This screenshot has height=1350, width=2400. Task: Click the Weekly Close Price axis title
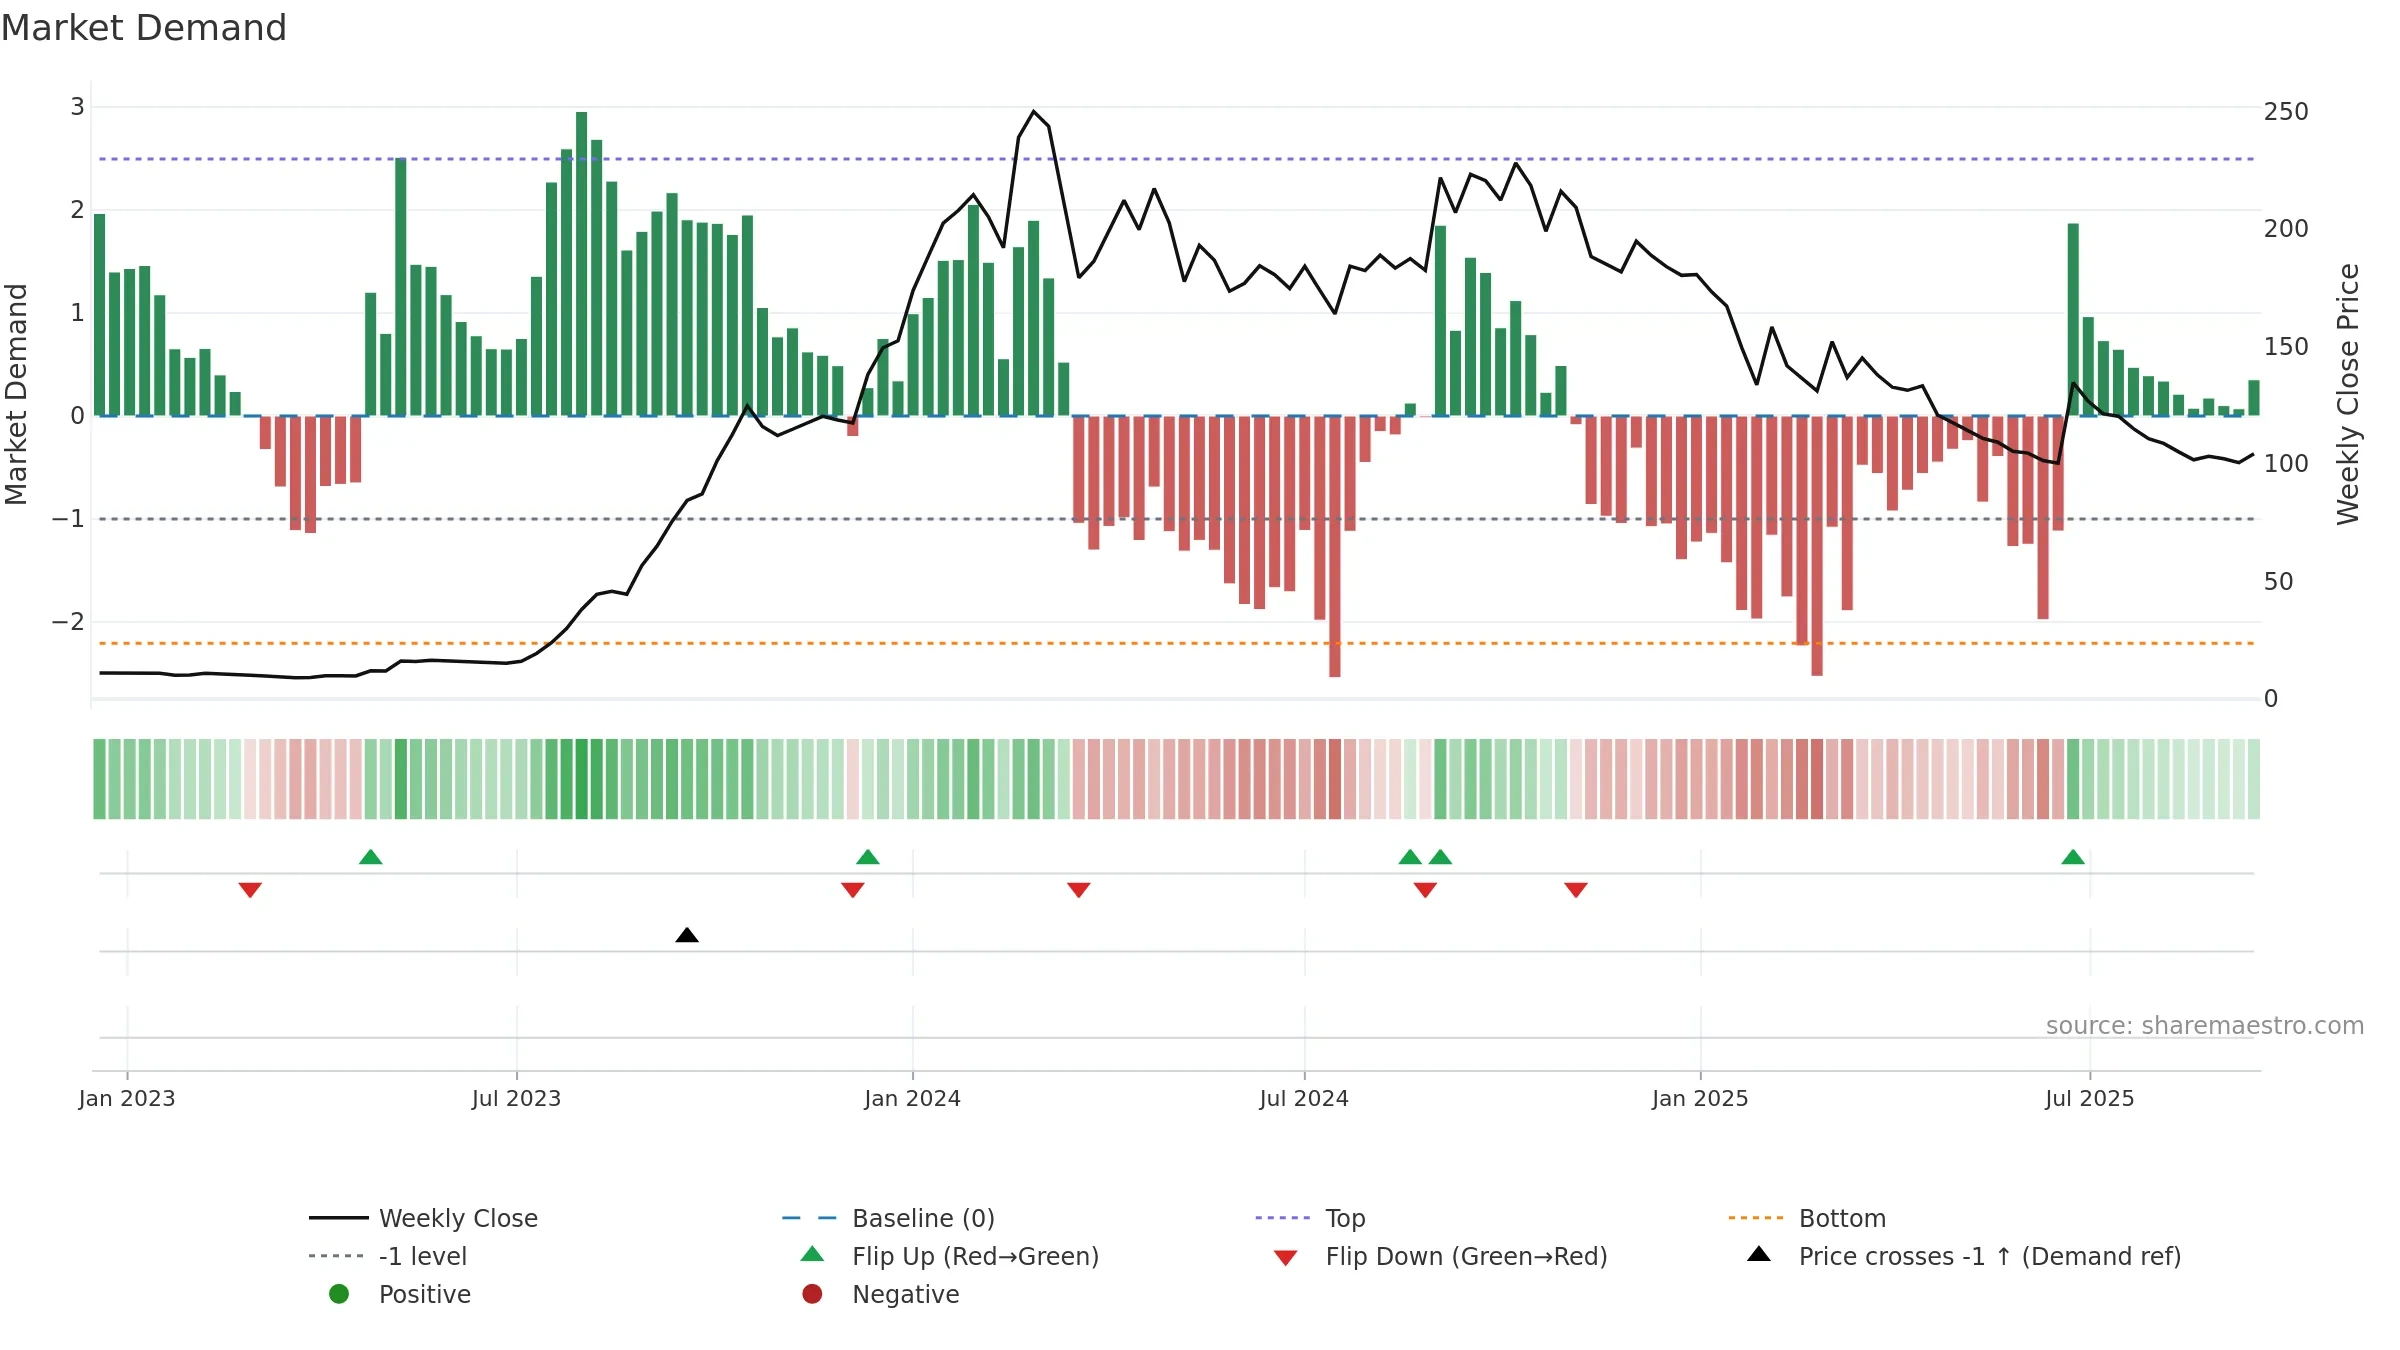pyautogui.click(x=2348, y=394)
